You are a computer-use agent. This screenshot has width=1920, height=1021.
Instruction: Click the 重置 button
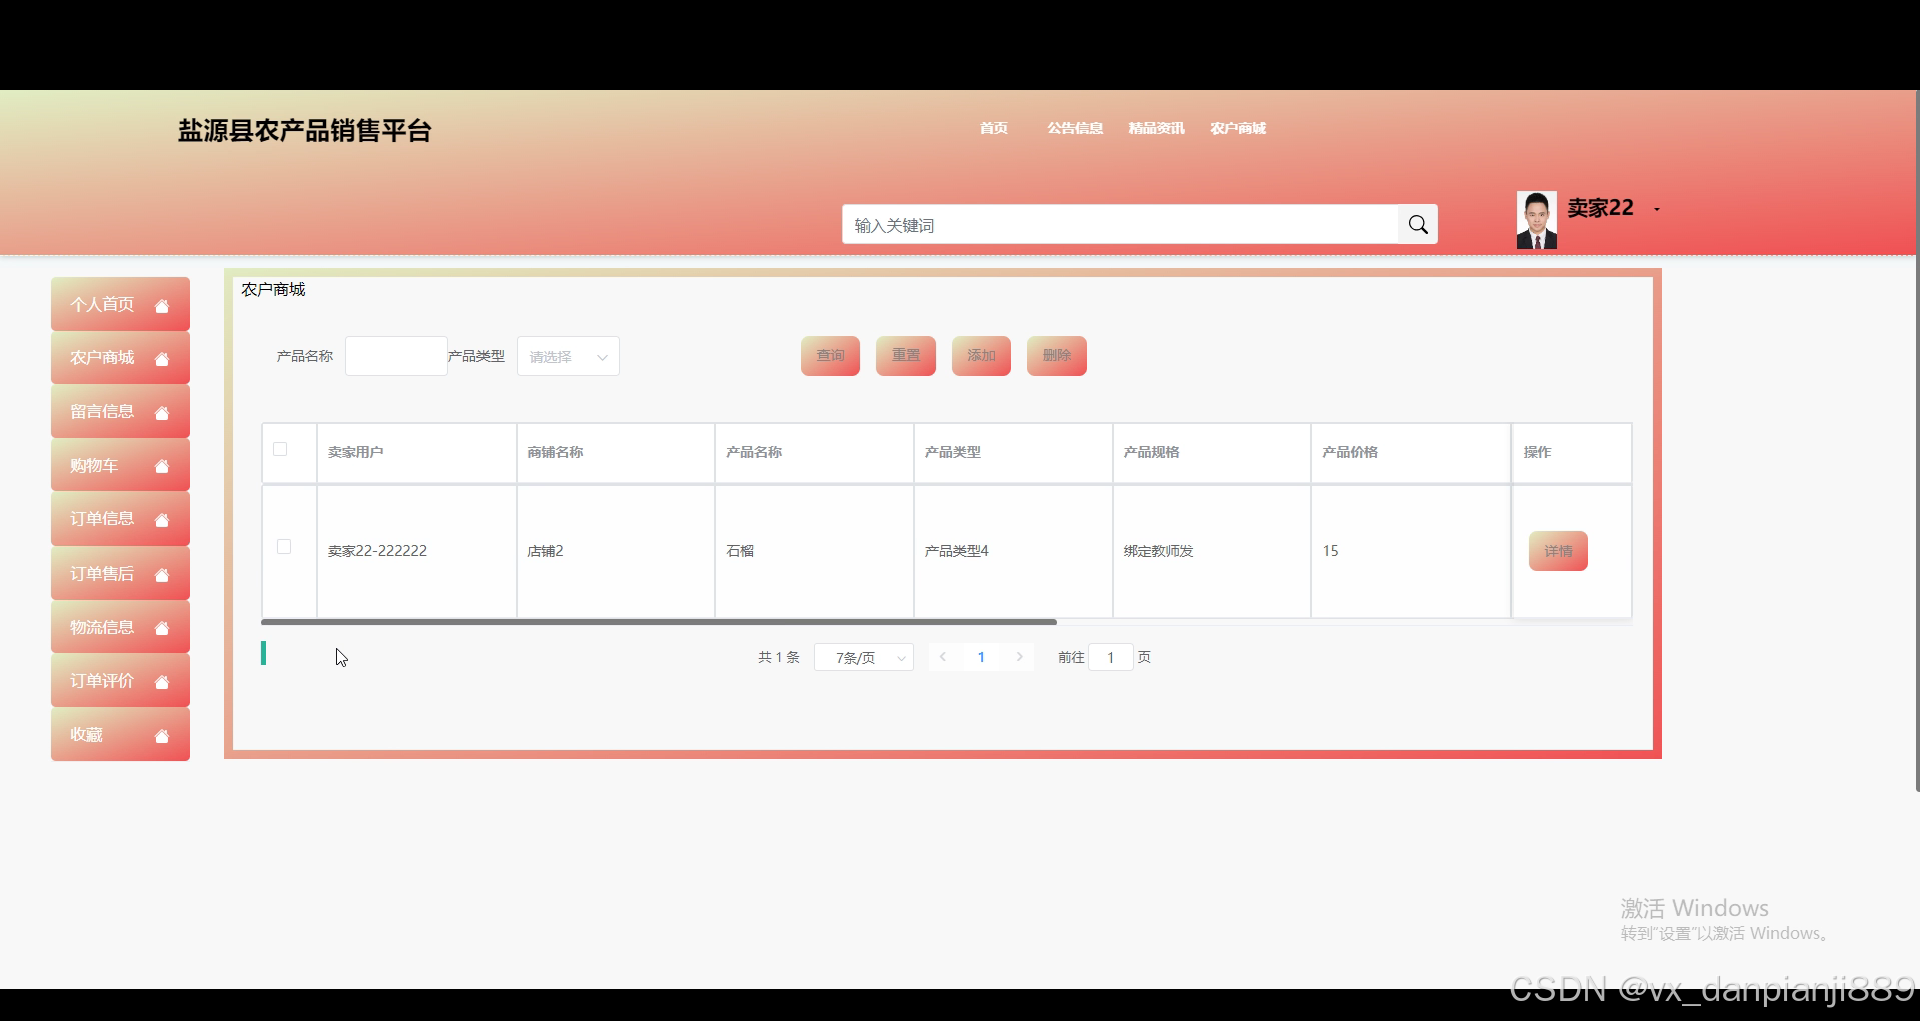point(906,356)
